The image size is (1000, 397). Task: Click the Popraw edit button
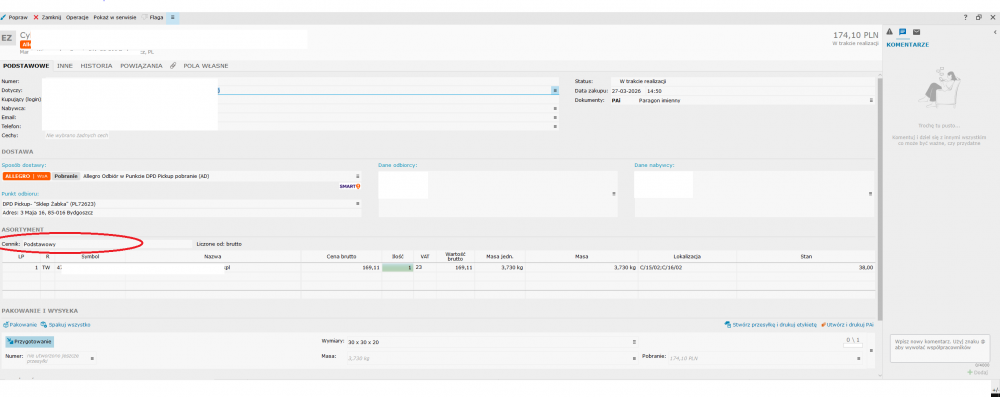point(14,17)
